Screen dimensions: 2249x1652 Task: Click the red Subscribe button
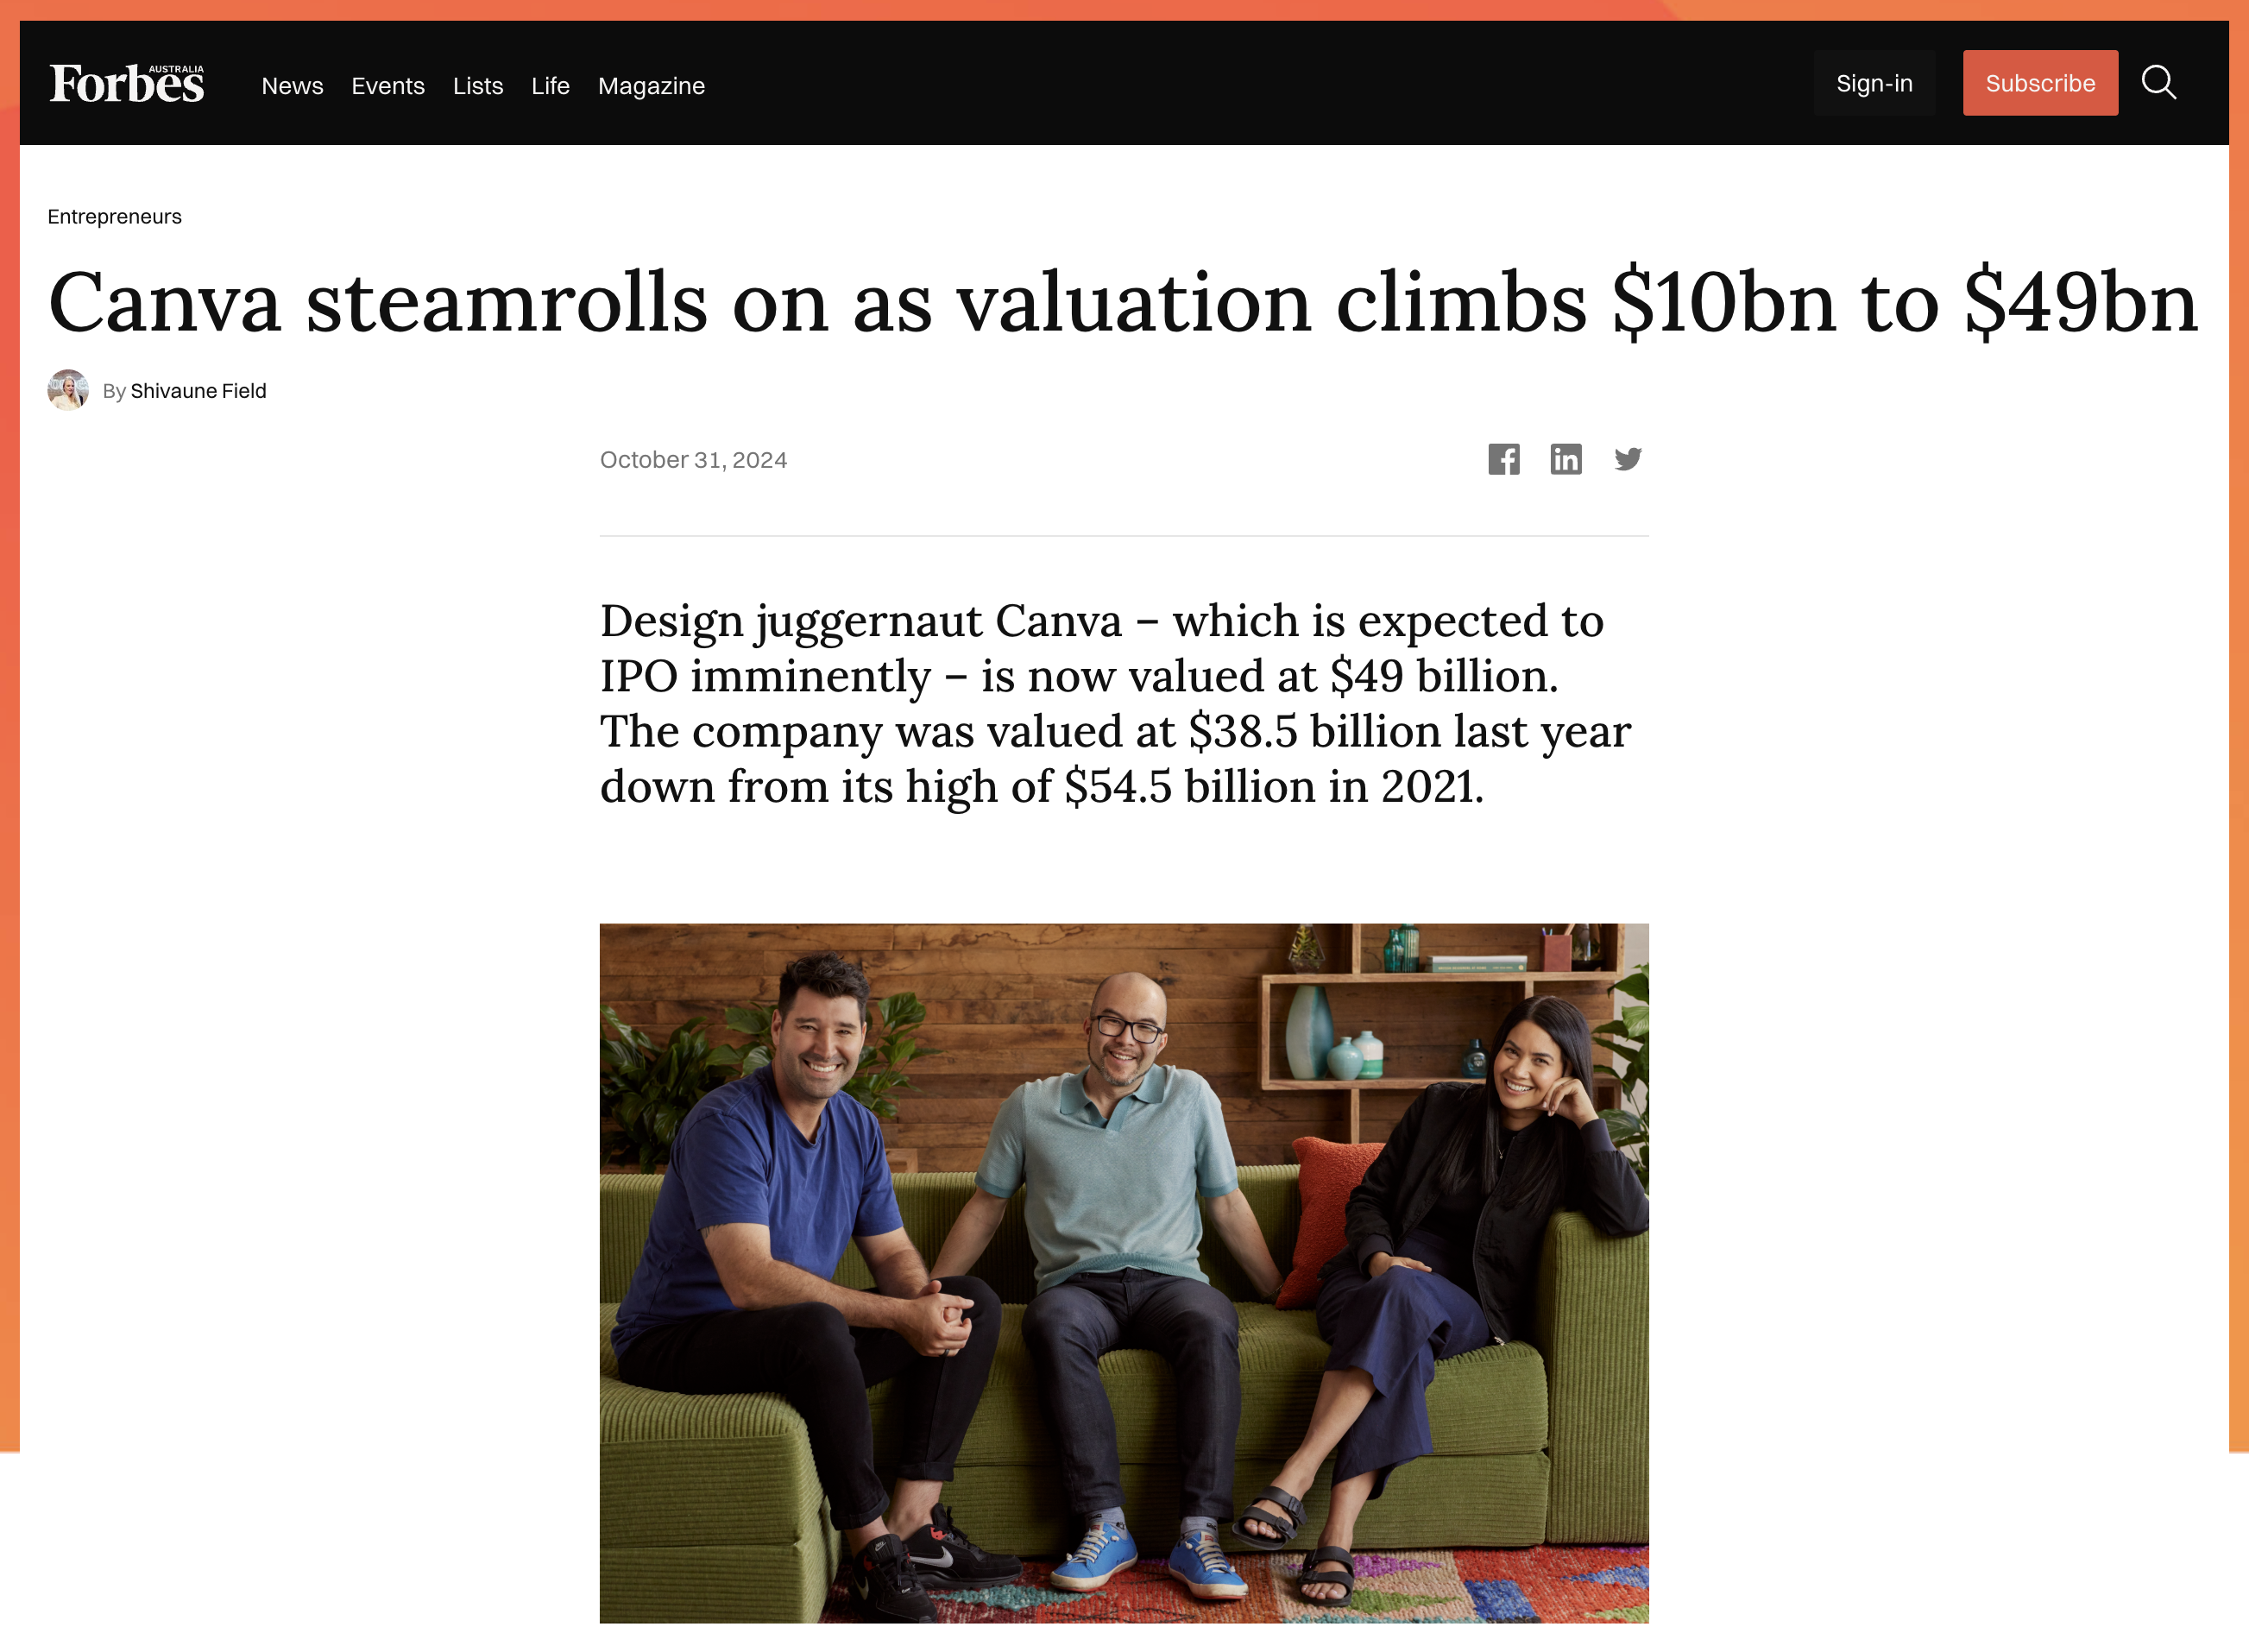pos(2039,83)
